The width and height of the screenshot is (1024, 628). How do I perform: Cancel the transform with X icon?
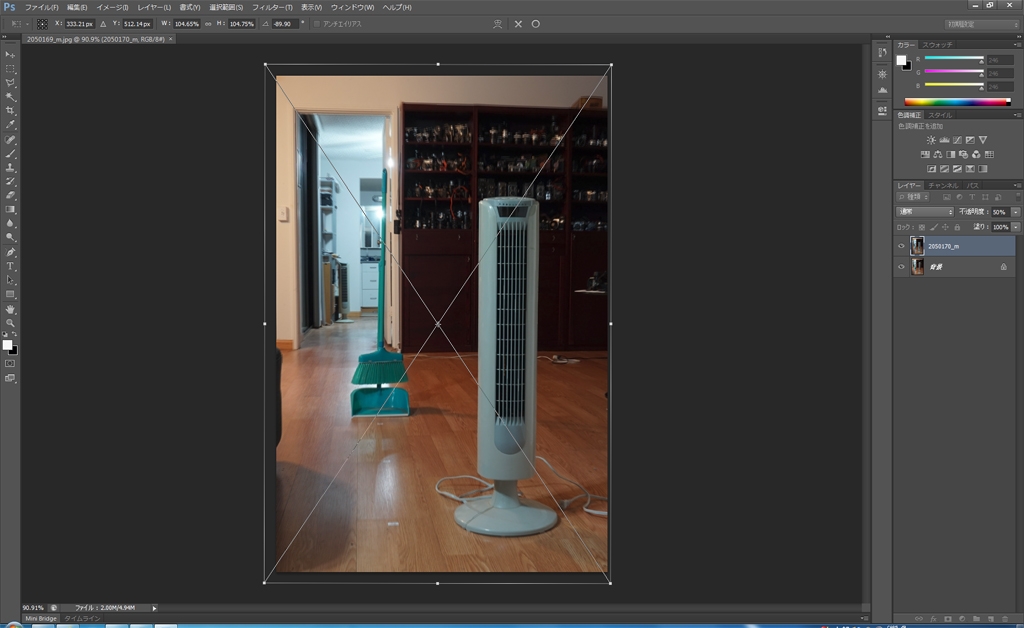click(518, 24)
